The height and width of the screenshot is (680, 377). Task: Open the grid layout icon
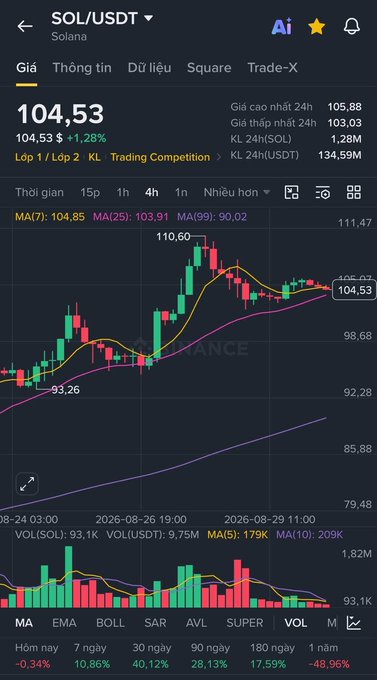pos(354,192)
